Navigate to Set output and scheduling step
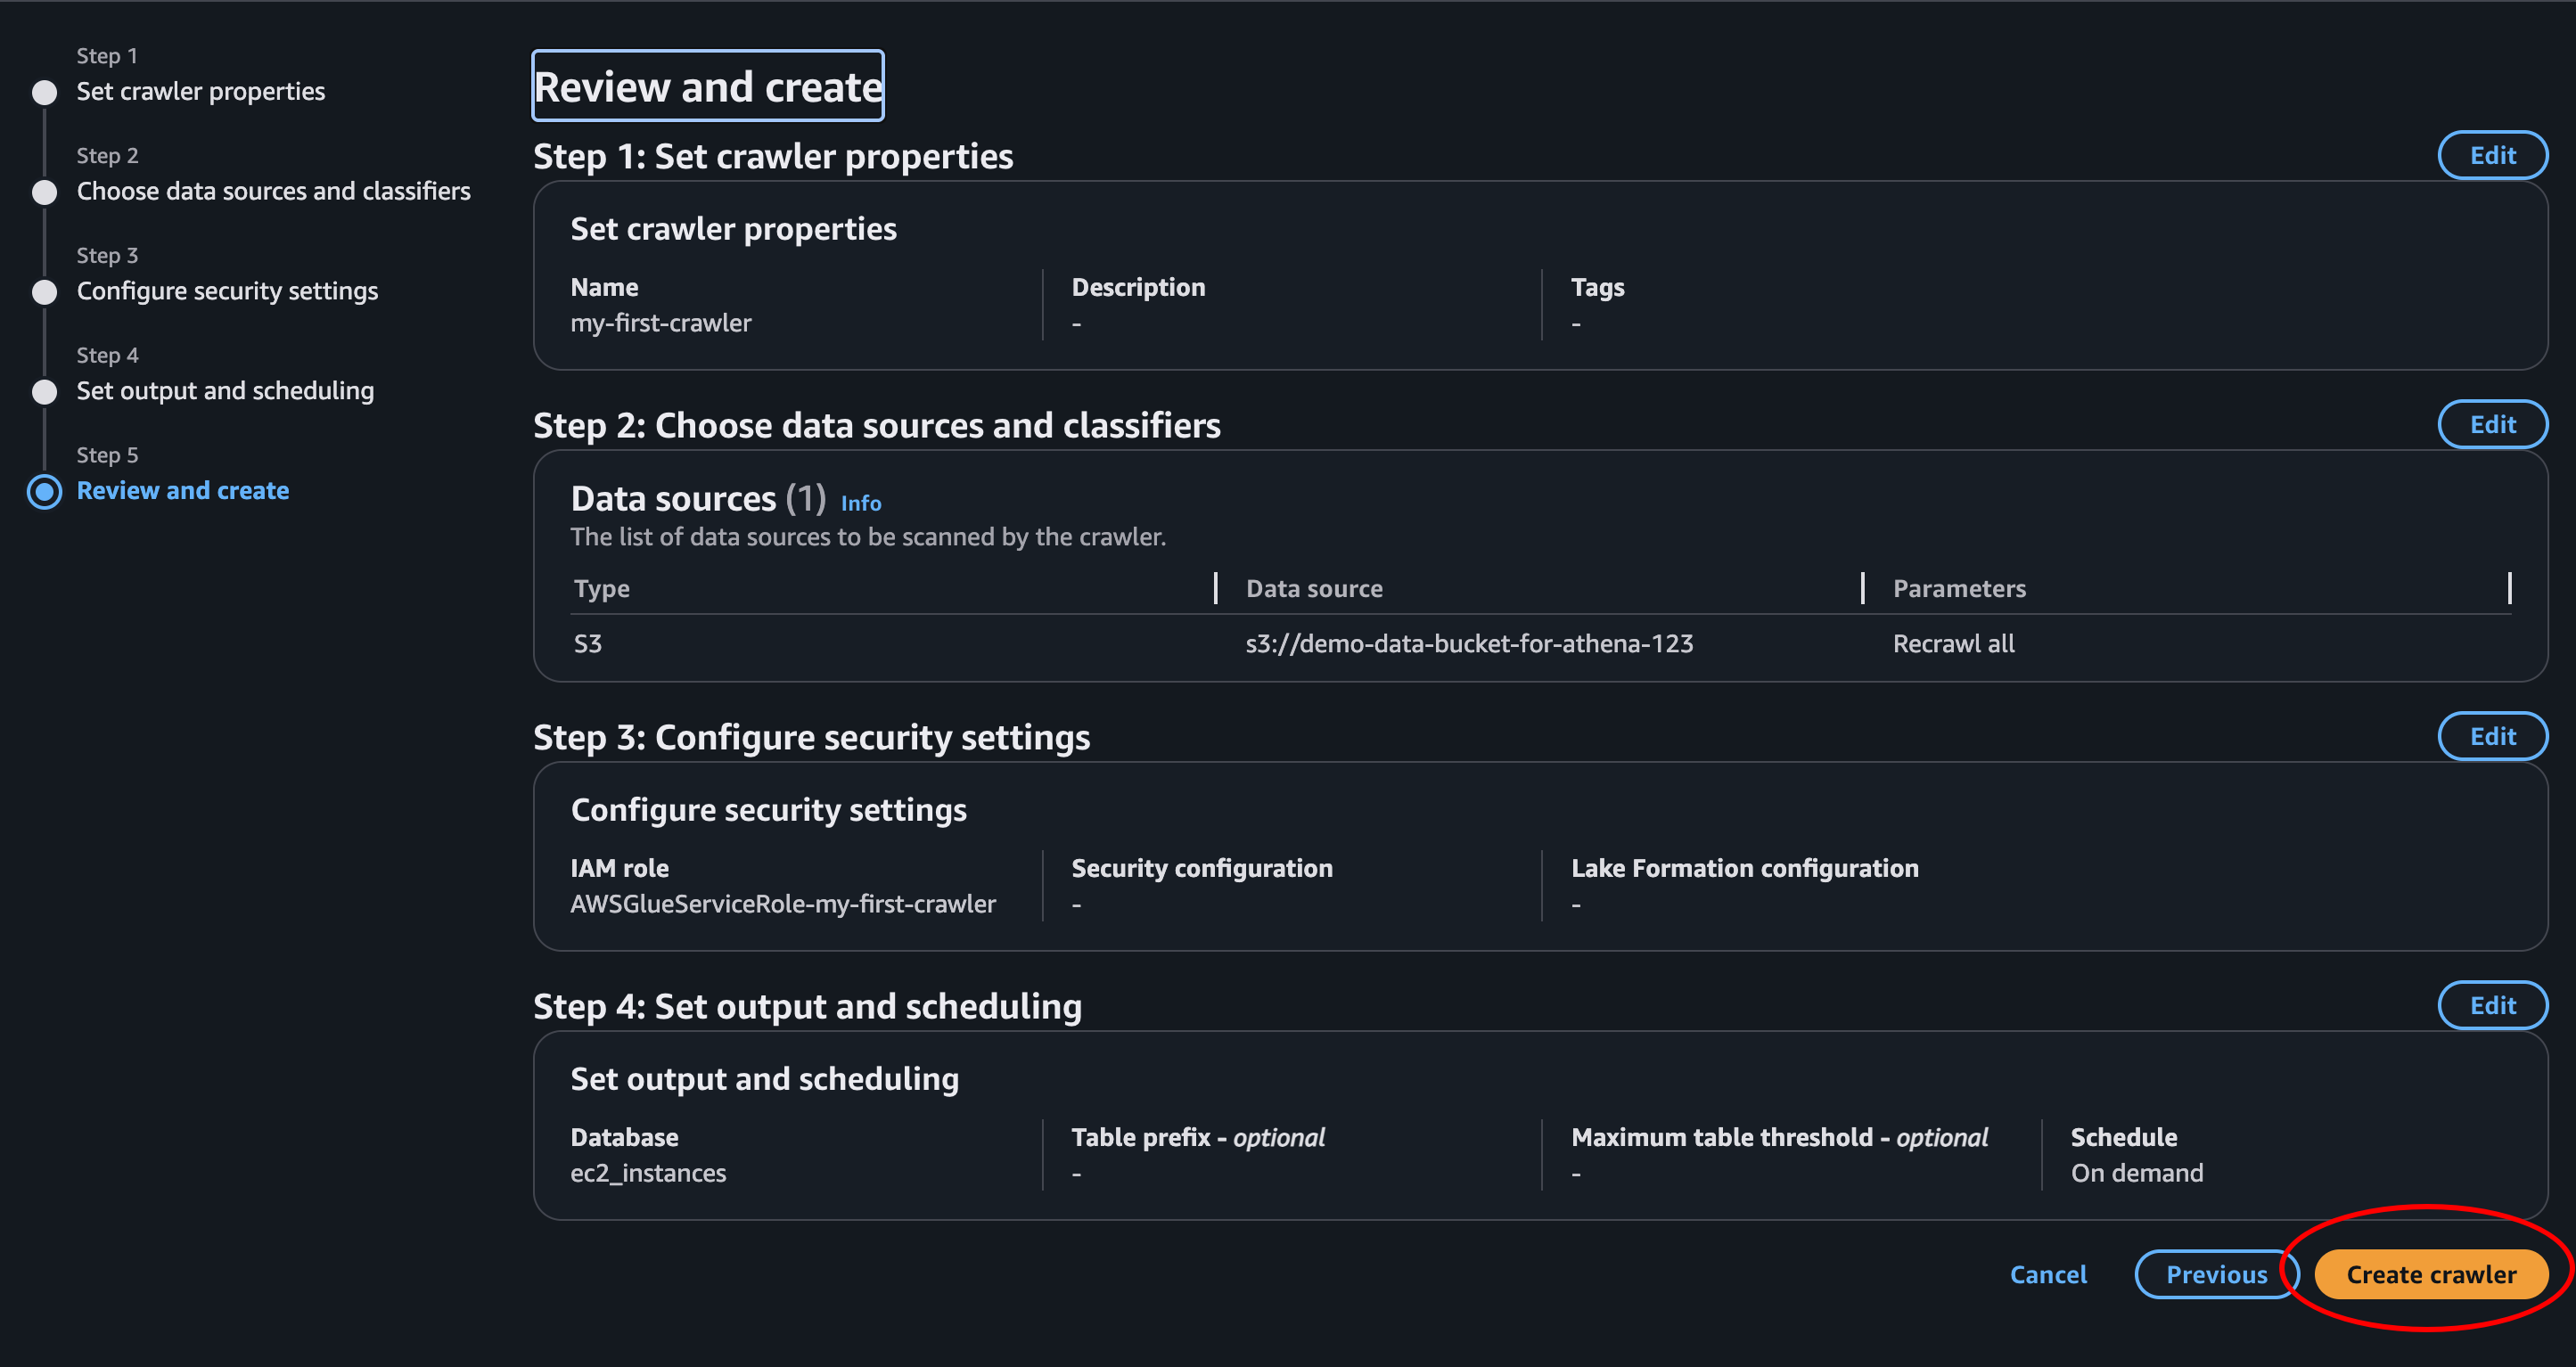2576x1367 pixels. tap(225, 391)
